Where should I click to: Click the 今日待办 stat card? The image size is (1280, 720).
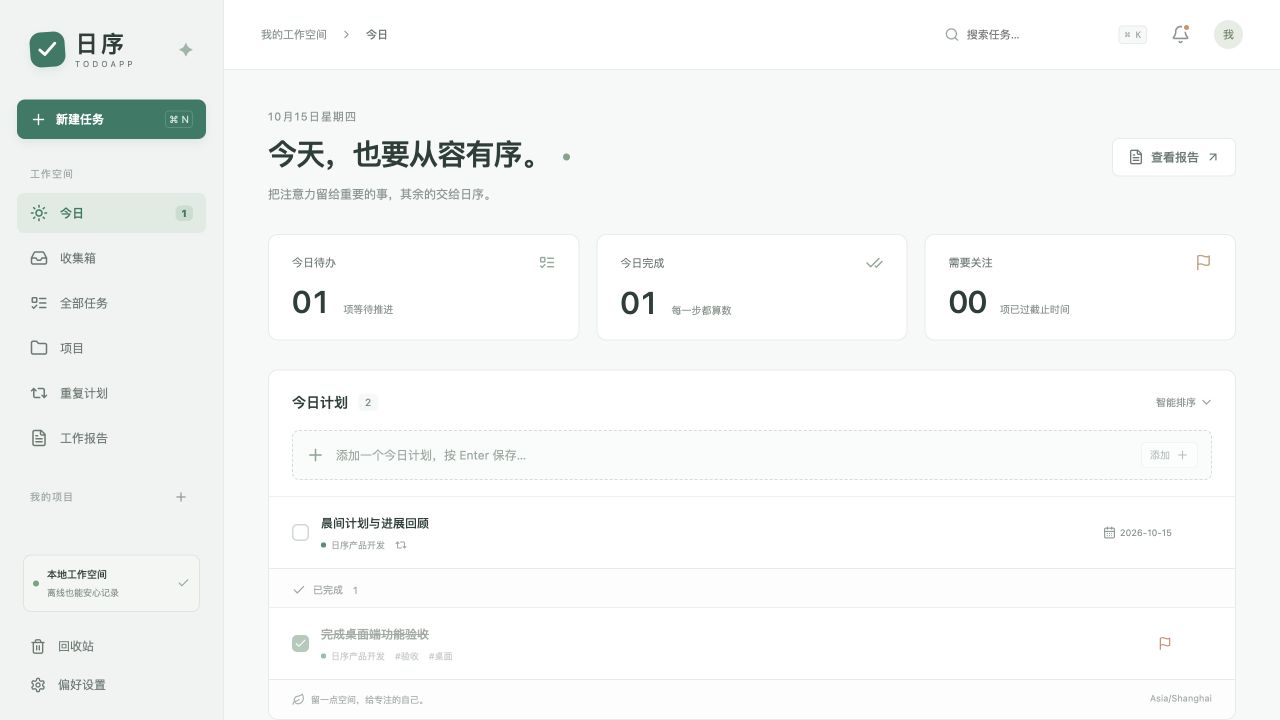click(424, 287)
